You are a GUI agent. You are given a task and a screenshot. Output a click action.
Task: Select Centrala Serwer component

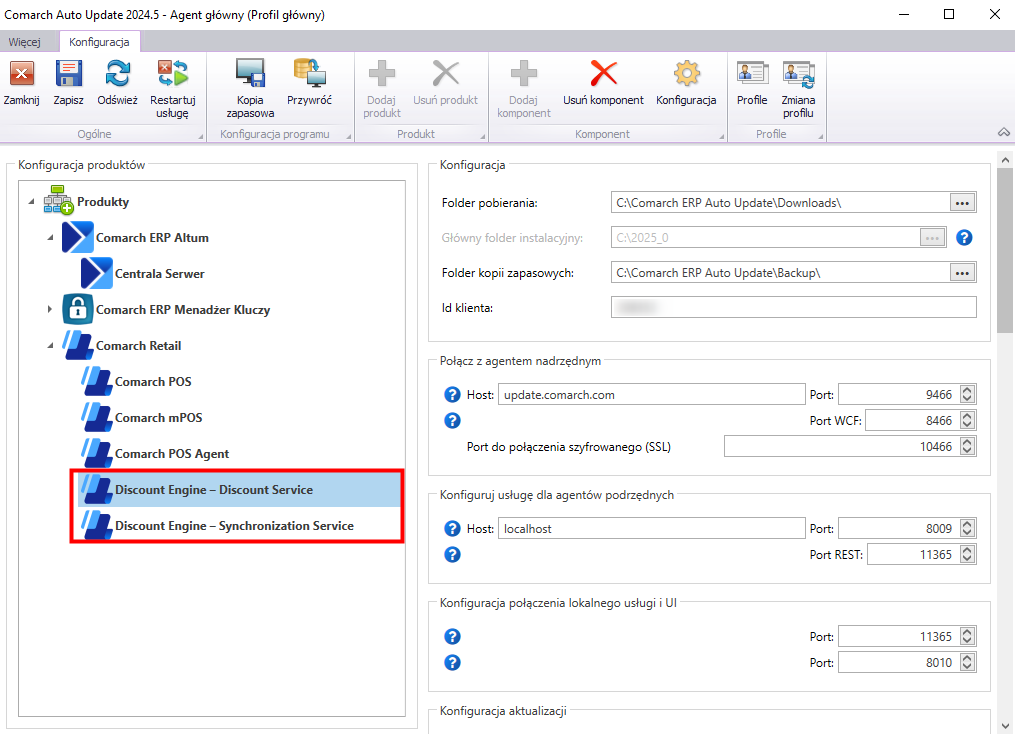point(159,274)
